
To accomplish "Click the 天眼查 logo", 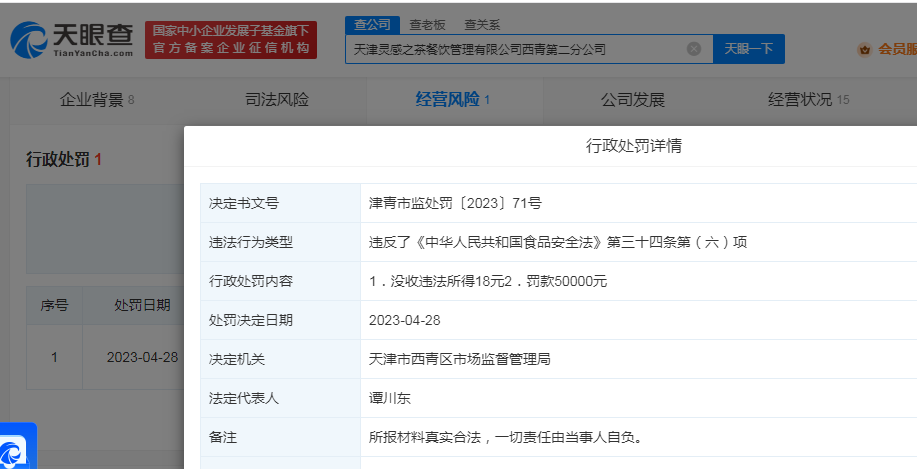I will pyautogui.click(x=71, y=40).
